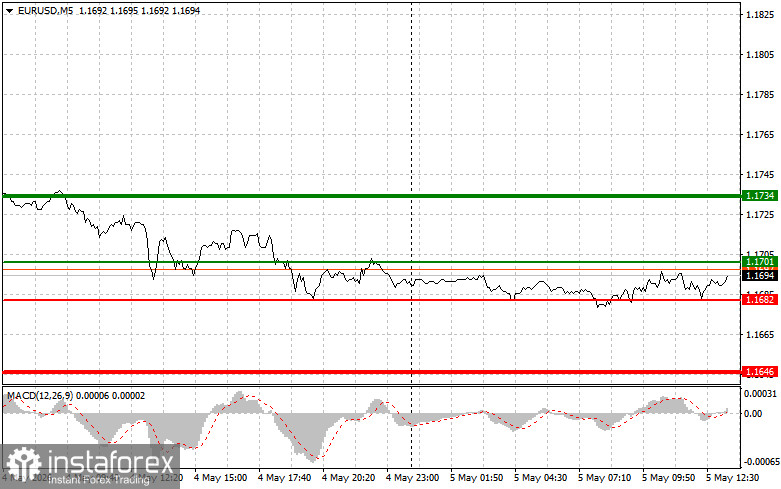Click the green 1.1701 price label

[x=760, y=261]
